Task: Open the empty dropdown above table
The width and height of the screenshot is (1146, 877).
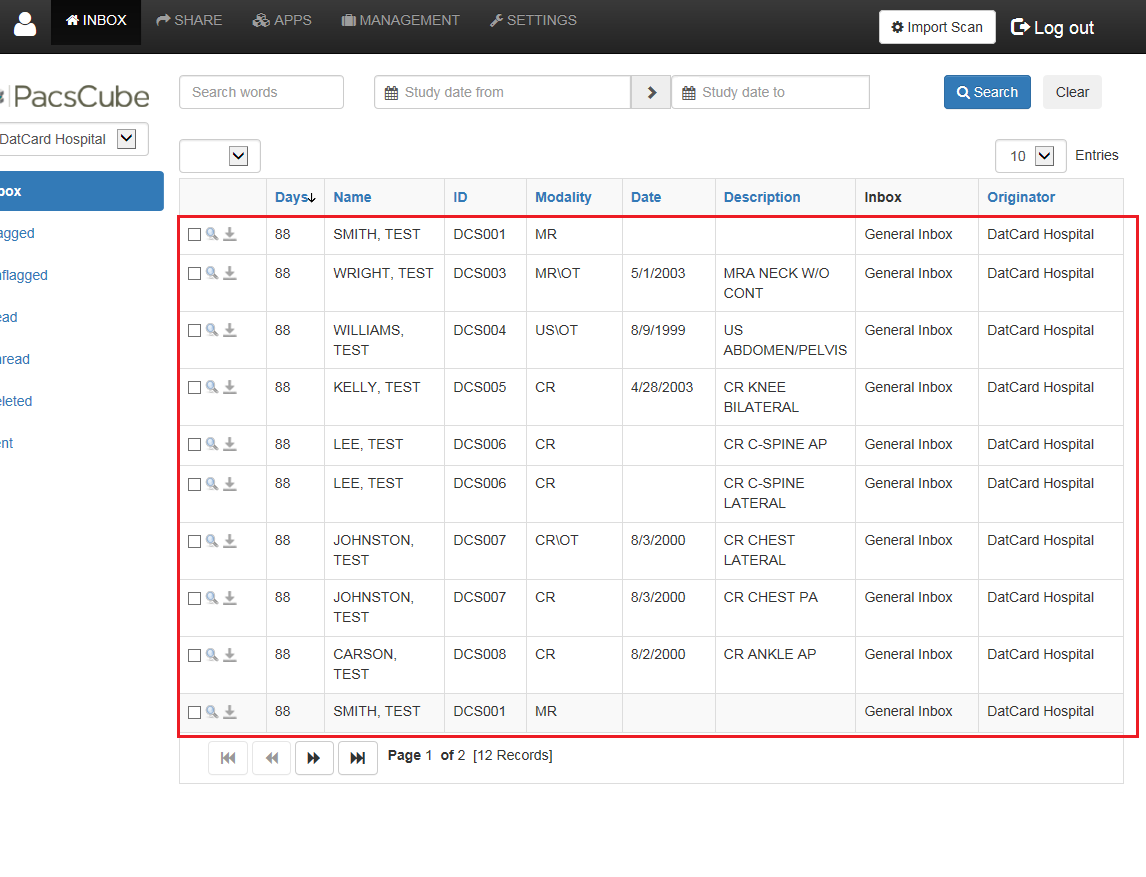Action: 220,156
